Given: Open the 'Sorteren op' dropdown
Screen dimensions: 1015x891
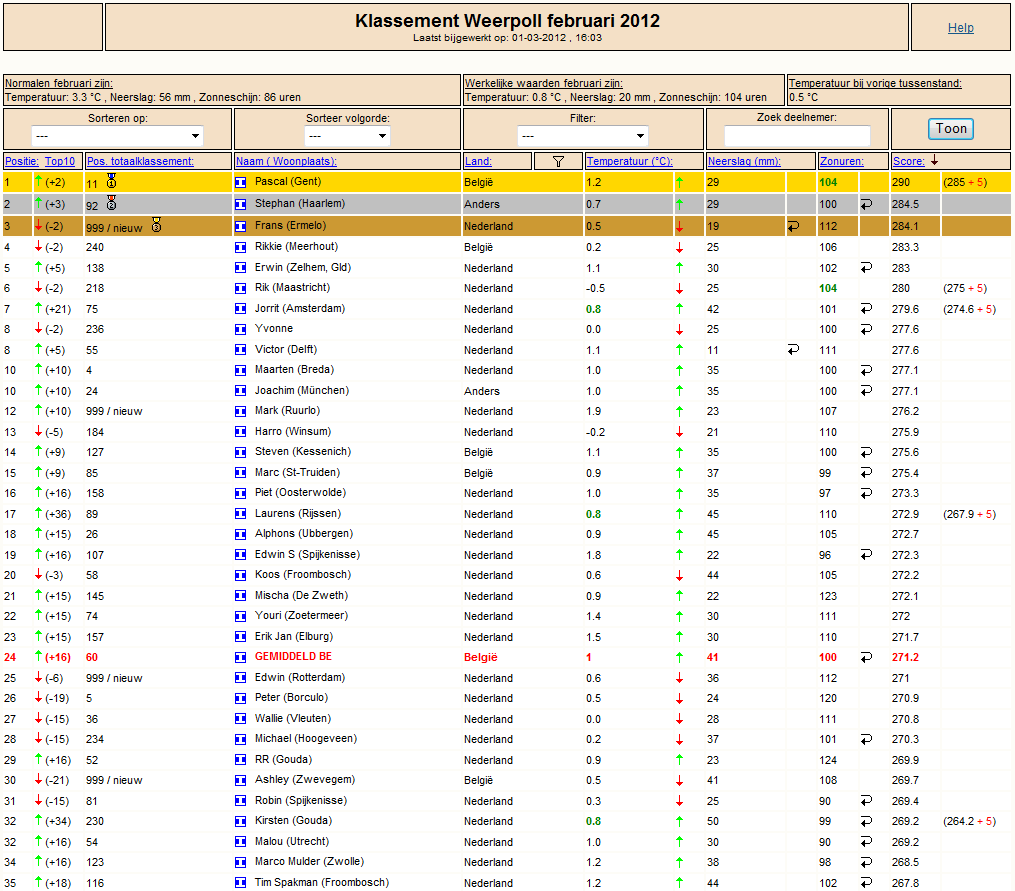Looking at the screenshot, I should click(117, 136).
